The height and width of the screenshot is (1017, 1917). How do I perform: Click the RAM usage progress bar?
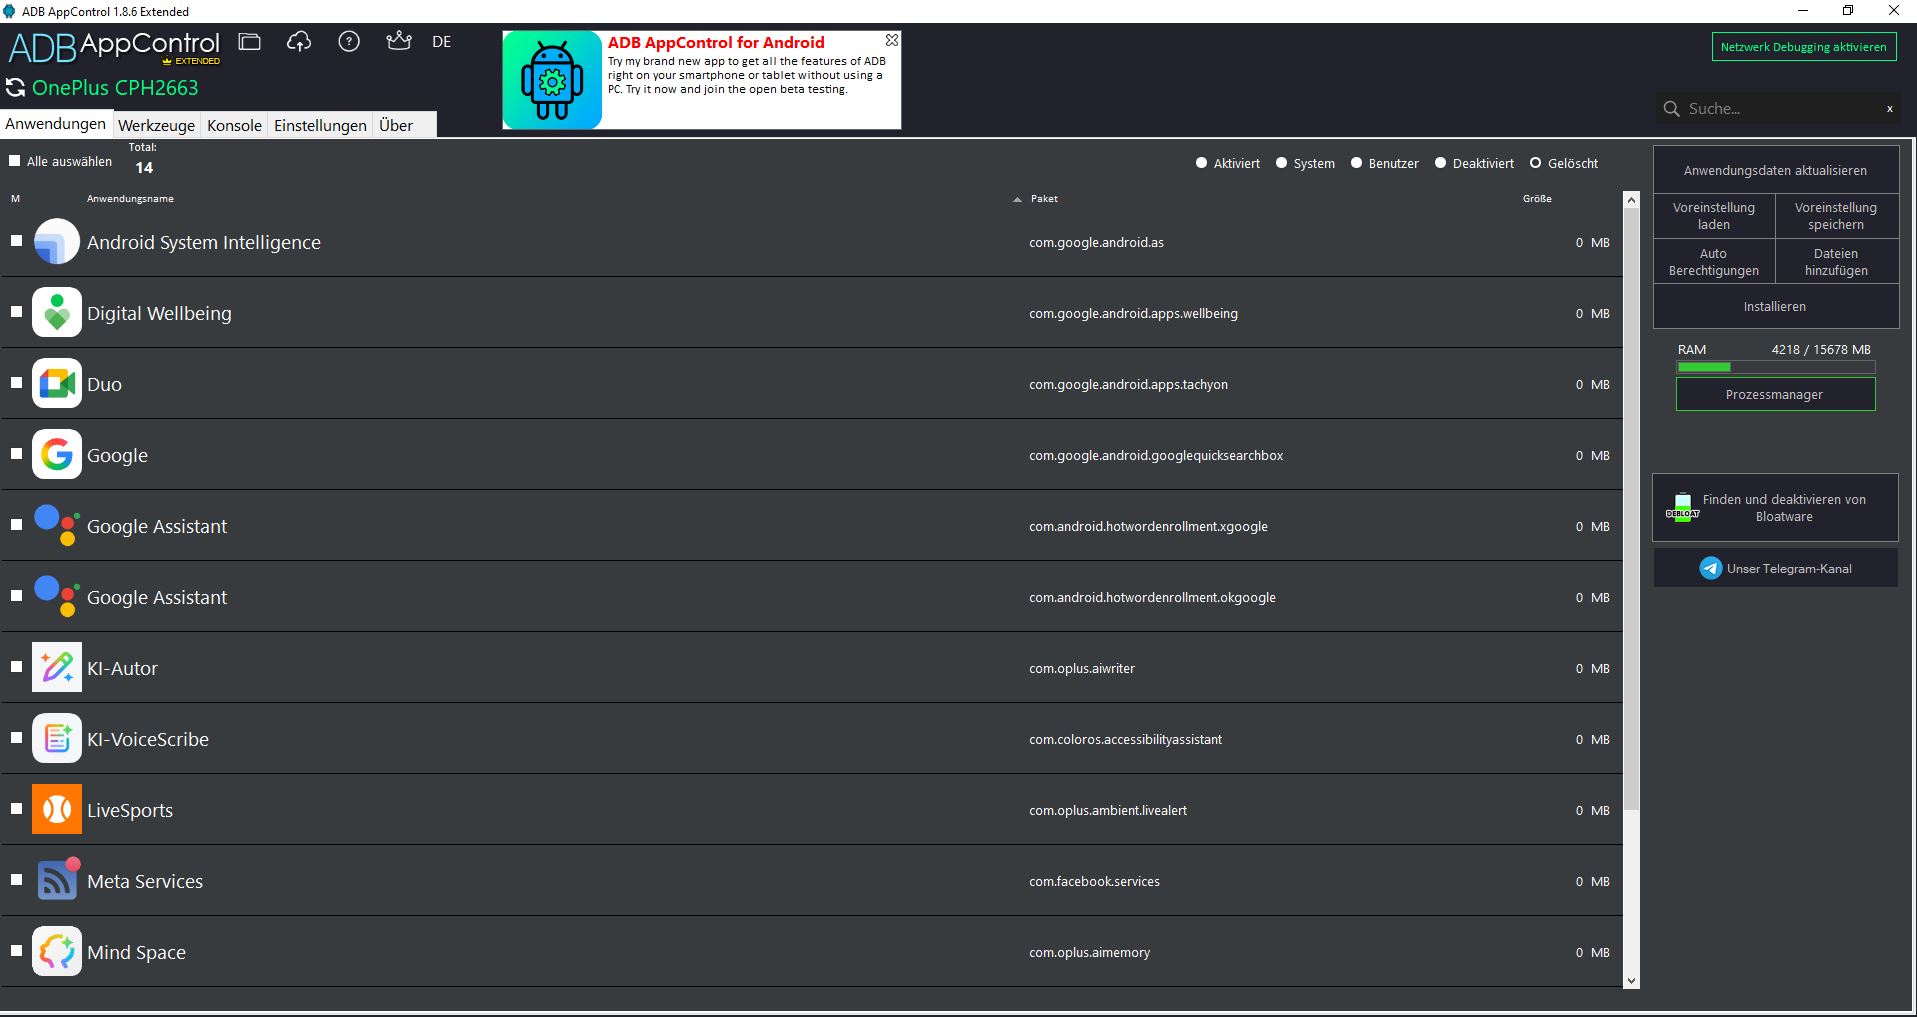tap(1775, 367)
